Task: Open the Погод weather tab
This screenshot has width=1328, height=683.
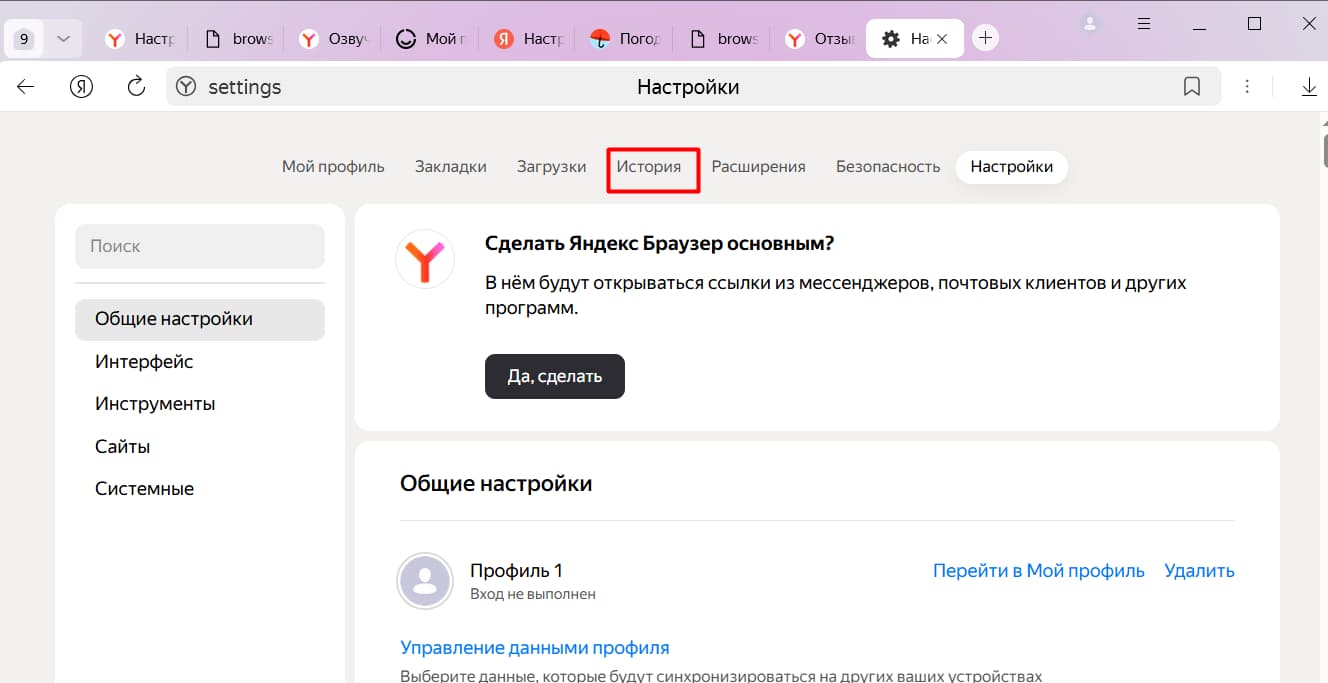Action: [625, 39]
